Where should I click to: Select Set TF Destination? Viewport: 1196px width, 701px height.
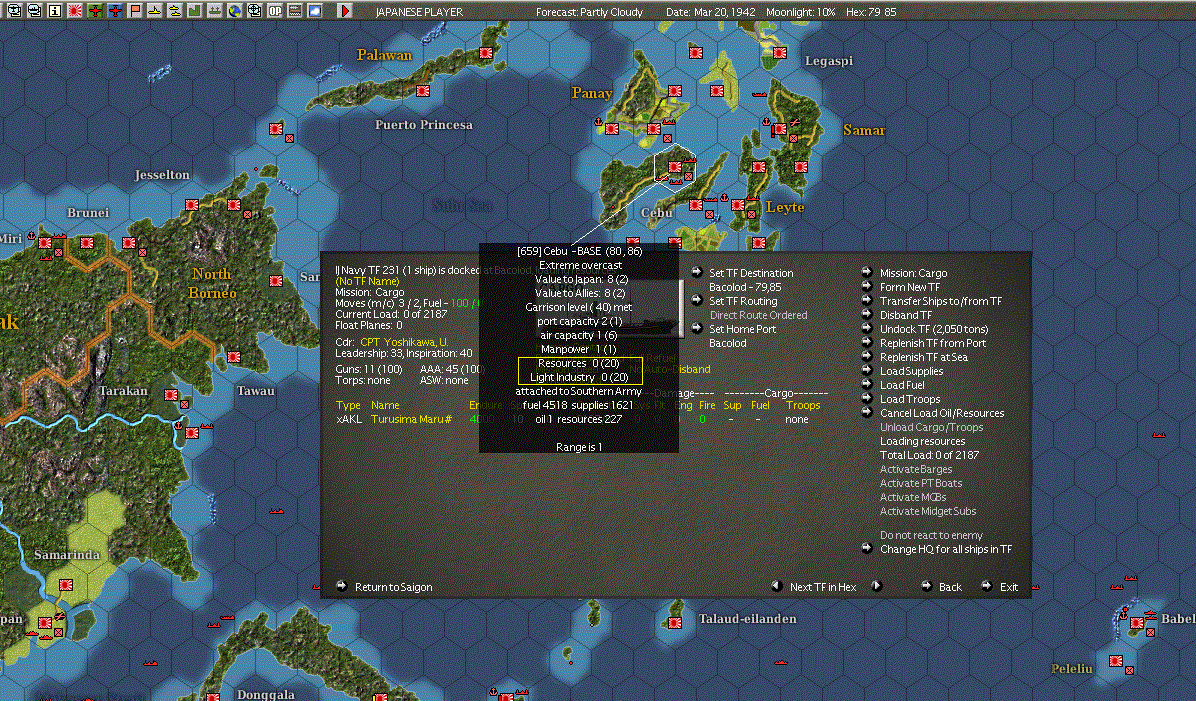click(x=751, y=273)
